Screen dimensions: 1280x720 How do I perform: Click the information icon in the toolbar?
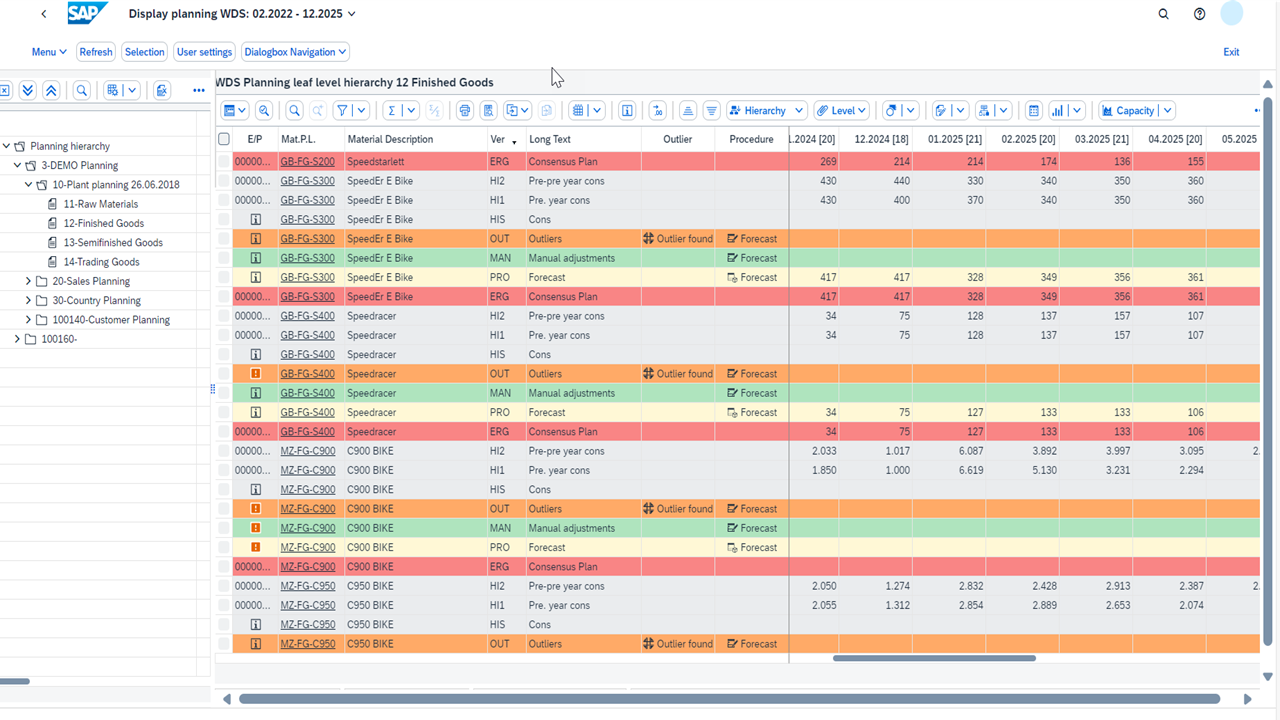click(x=627, y=110)
